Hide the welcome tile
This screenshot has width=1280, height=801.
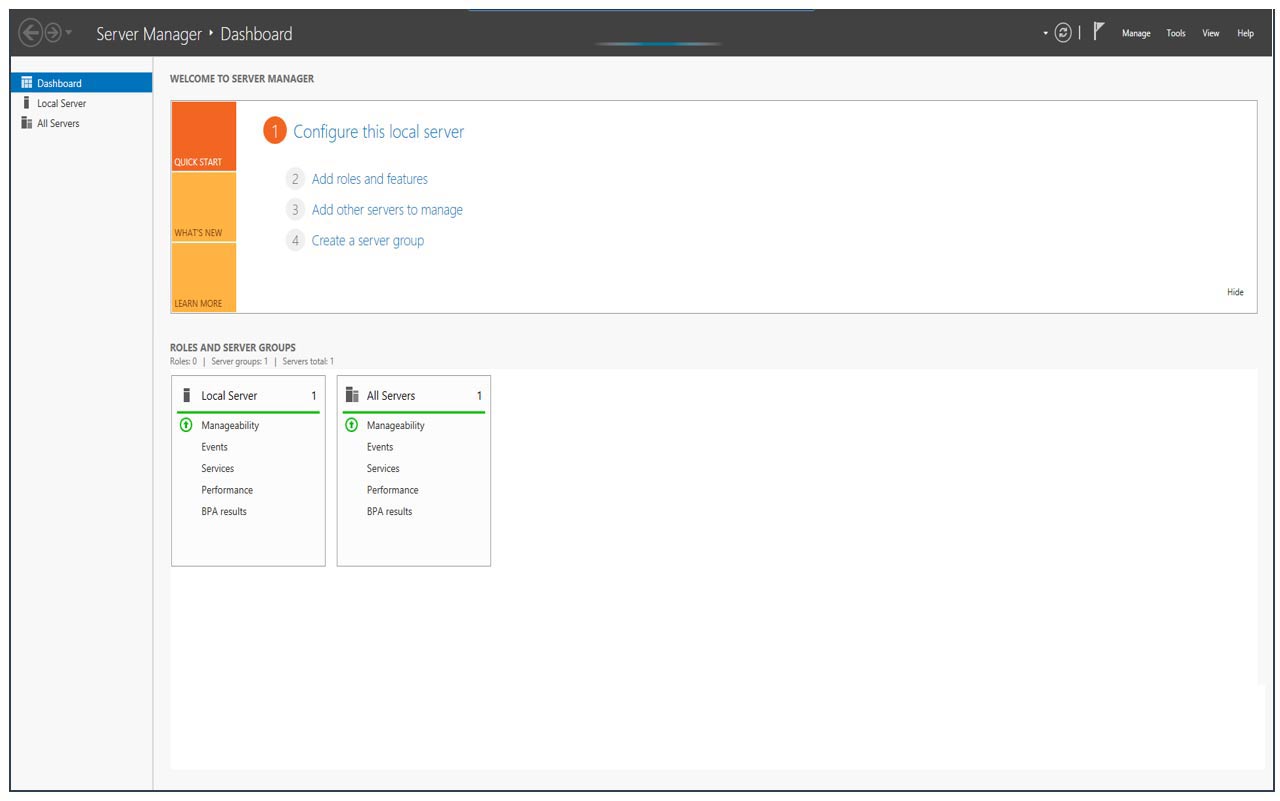(1235, 292)
